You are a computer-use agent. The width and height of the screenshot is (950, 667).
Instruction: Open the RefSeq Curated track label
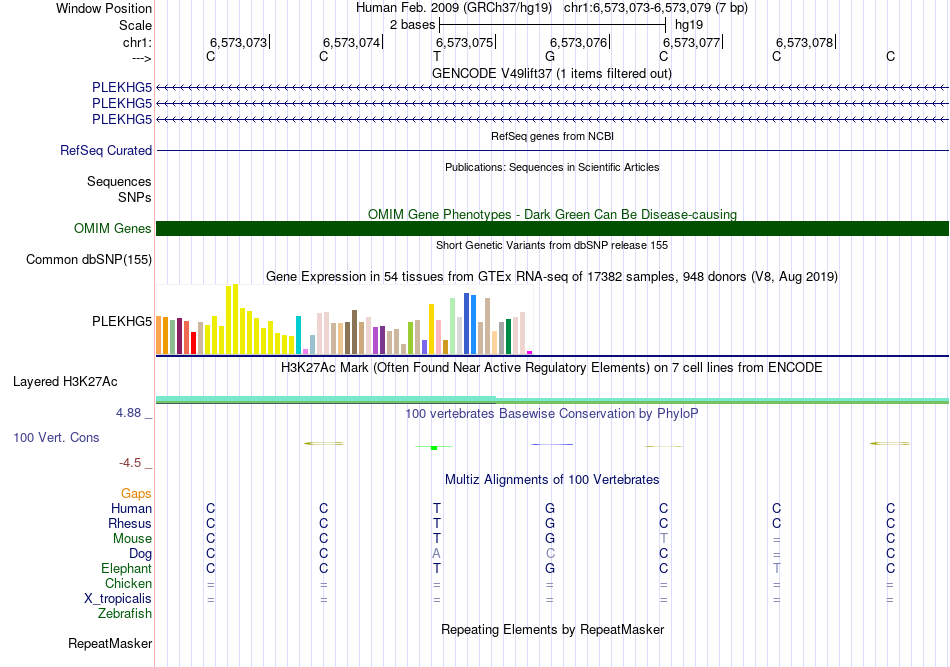pos(105,150)
